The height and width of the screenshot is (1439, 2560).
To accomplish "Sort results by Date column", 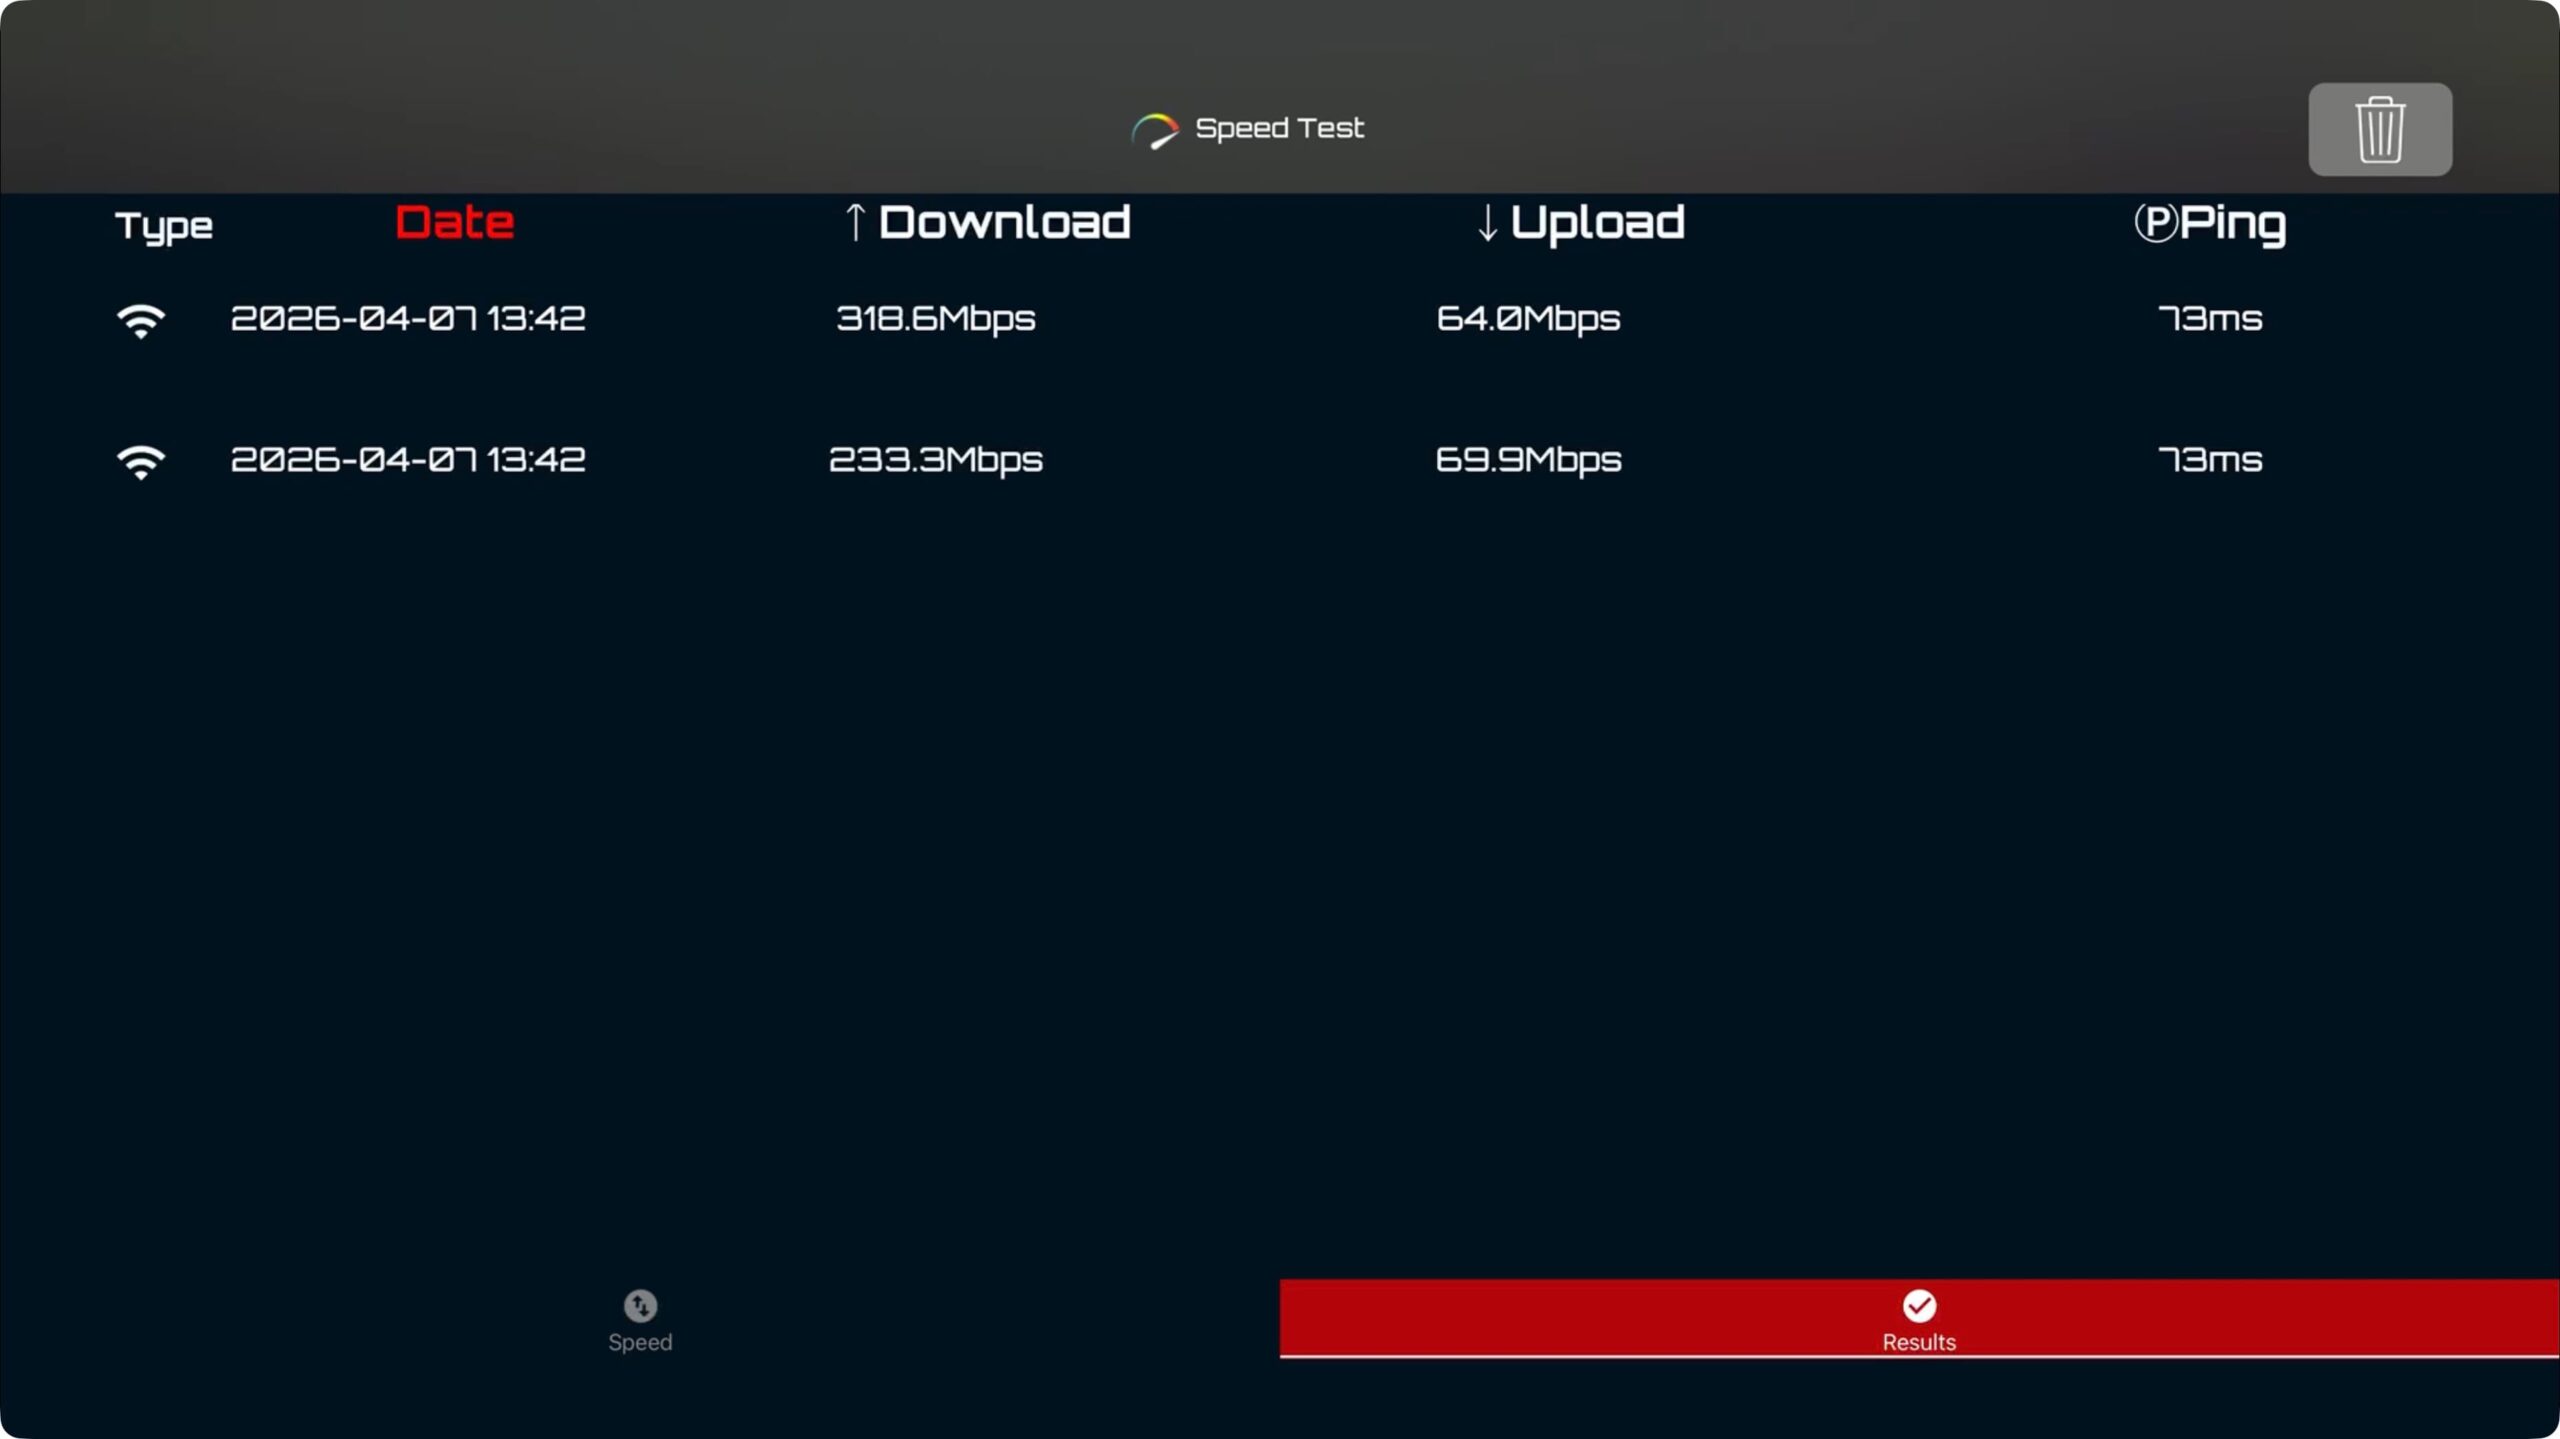I will coord(455,222).
